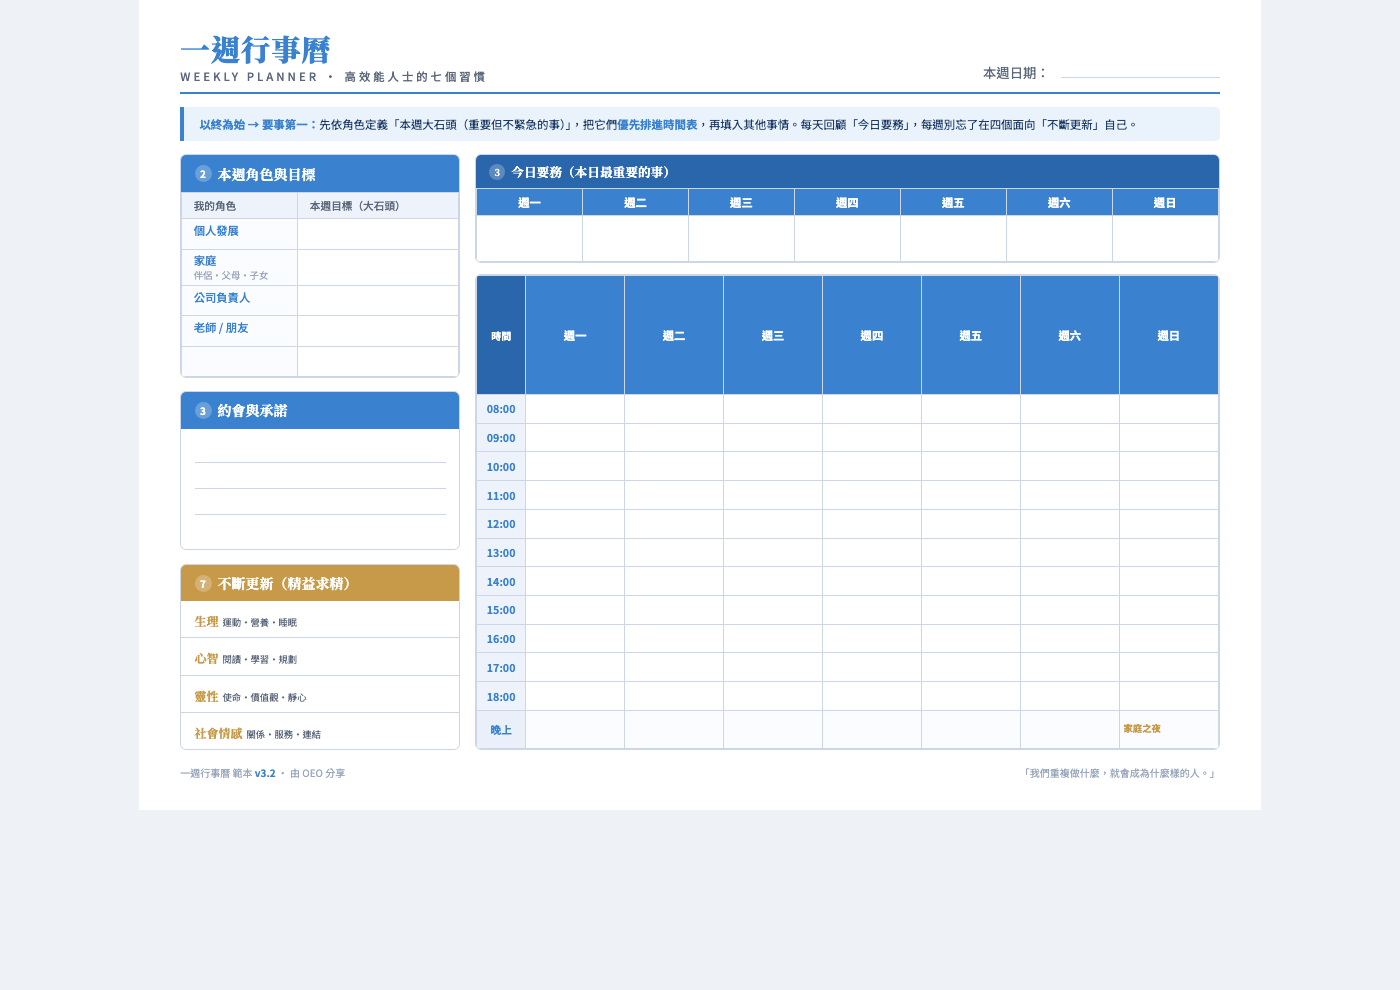Click the 社會情感 renewal row
The image size is (1400, 990).
pyautogui.click(x=320, y=732)
